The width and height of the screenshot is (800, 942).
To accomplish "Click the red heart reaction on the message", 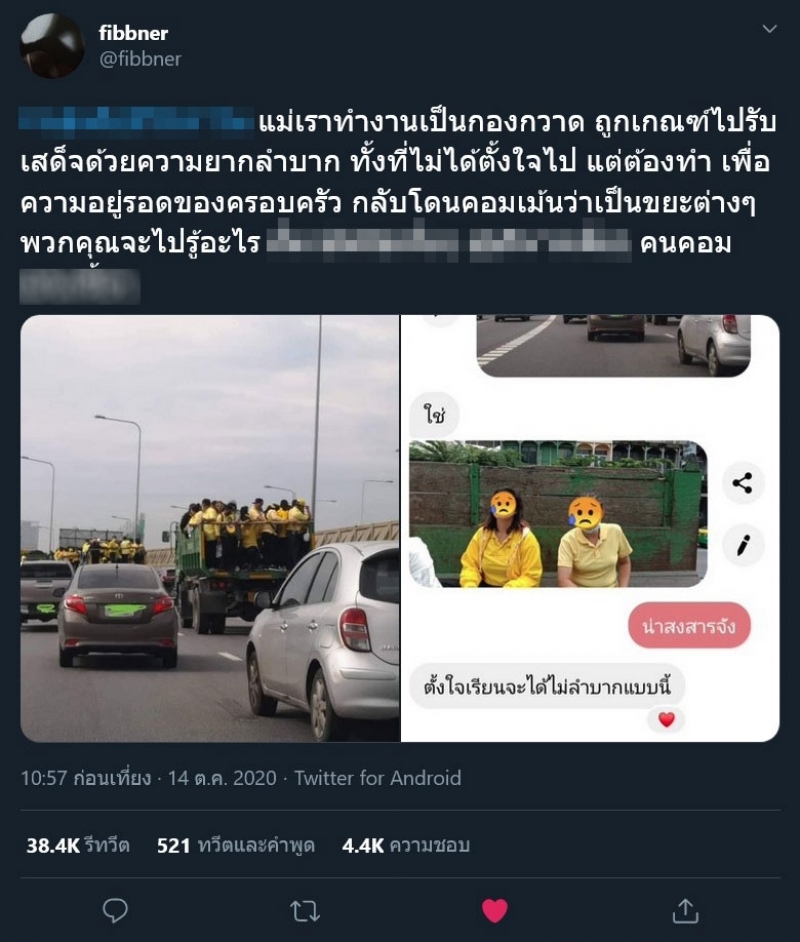I will pos(666,719).
